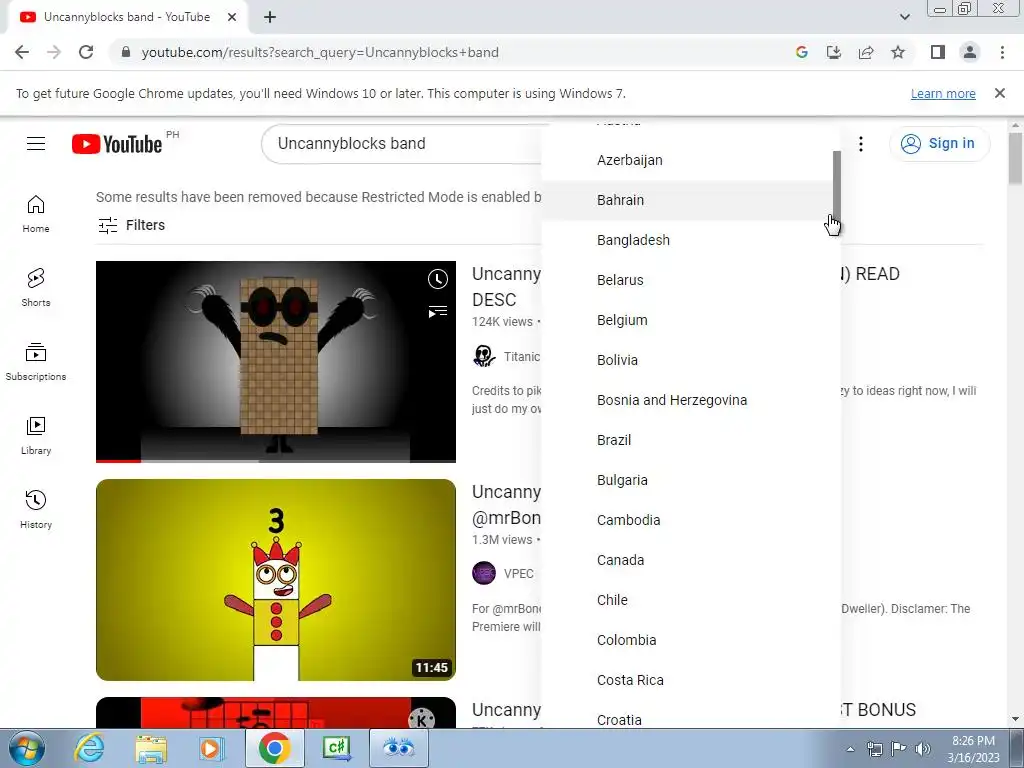Viewport: 1024px width, 768px height.
Task: Select Bahrain from the location list
Action: pyautogui.click(x=687, y=200)
